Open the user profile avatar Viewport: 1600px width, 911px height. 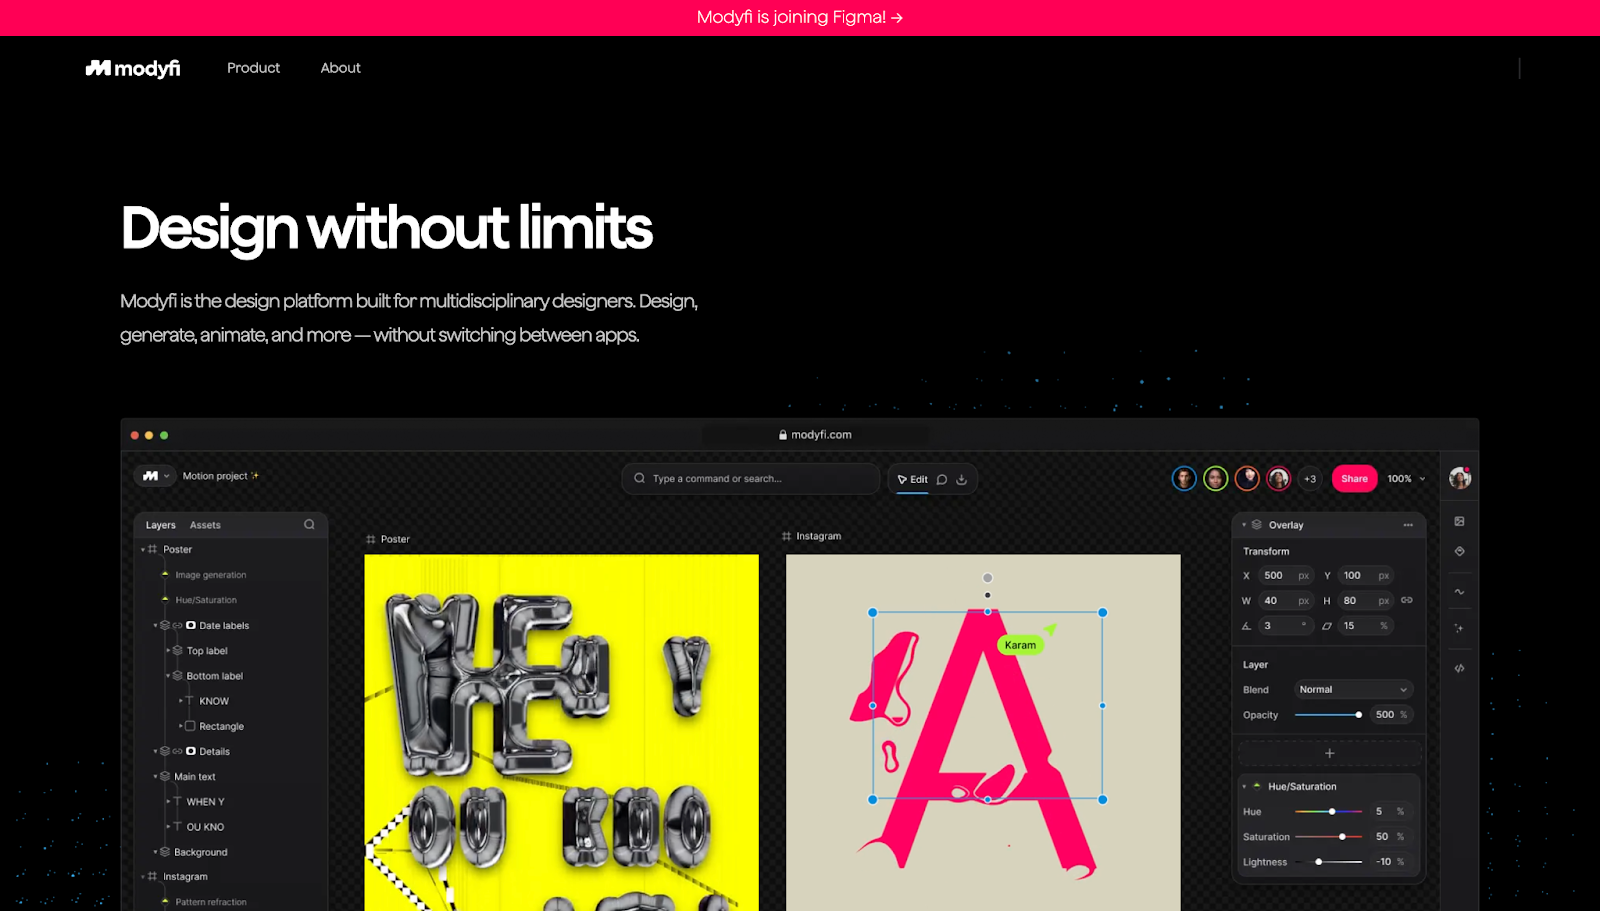point(1460,478)
